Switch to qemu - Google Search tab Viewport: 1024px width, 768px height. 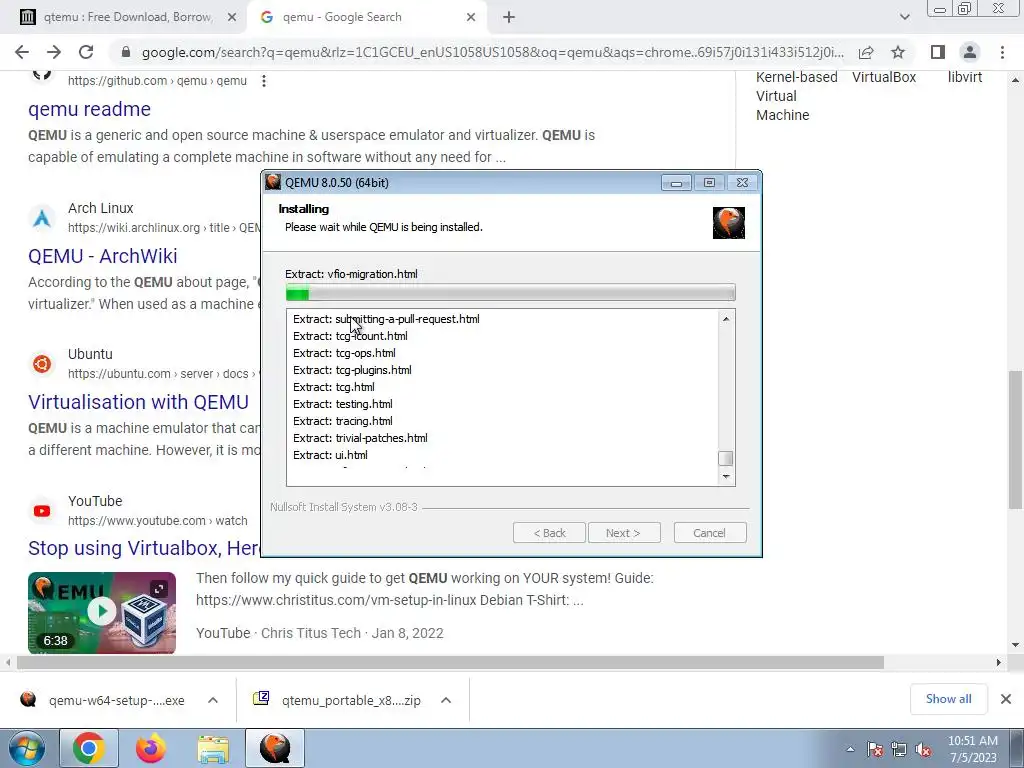pyautogui.click(x=366, y=17)
